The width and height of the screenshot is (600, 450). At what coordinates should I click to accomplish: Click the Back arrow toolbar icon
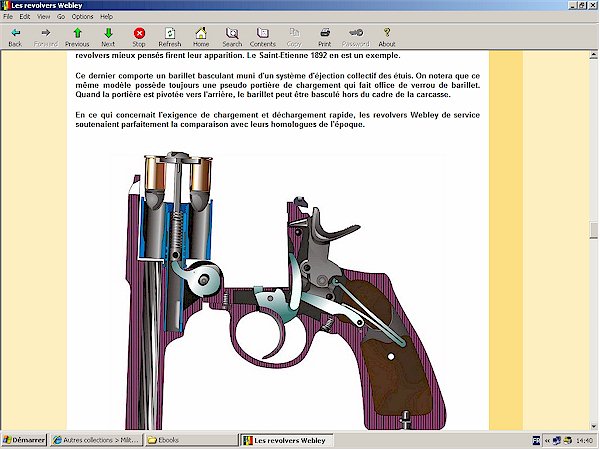[x=15, y=33]
